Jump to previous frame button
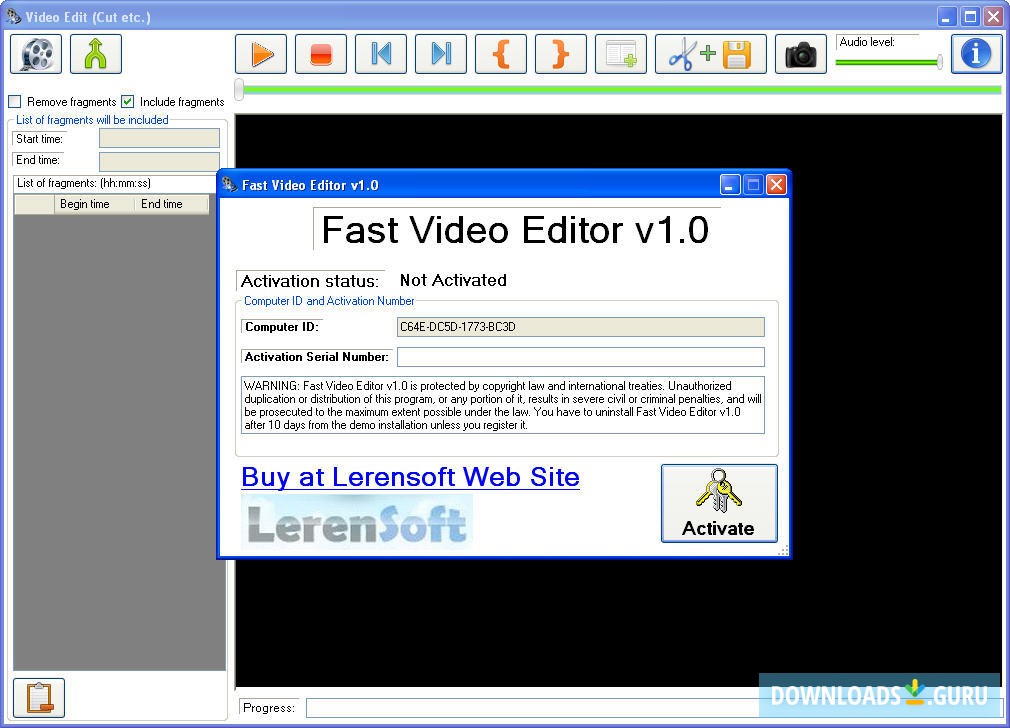The height and width of the screenshot is (728, 1010). pyautogui.click(x=381, y=54)
